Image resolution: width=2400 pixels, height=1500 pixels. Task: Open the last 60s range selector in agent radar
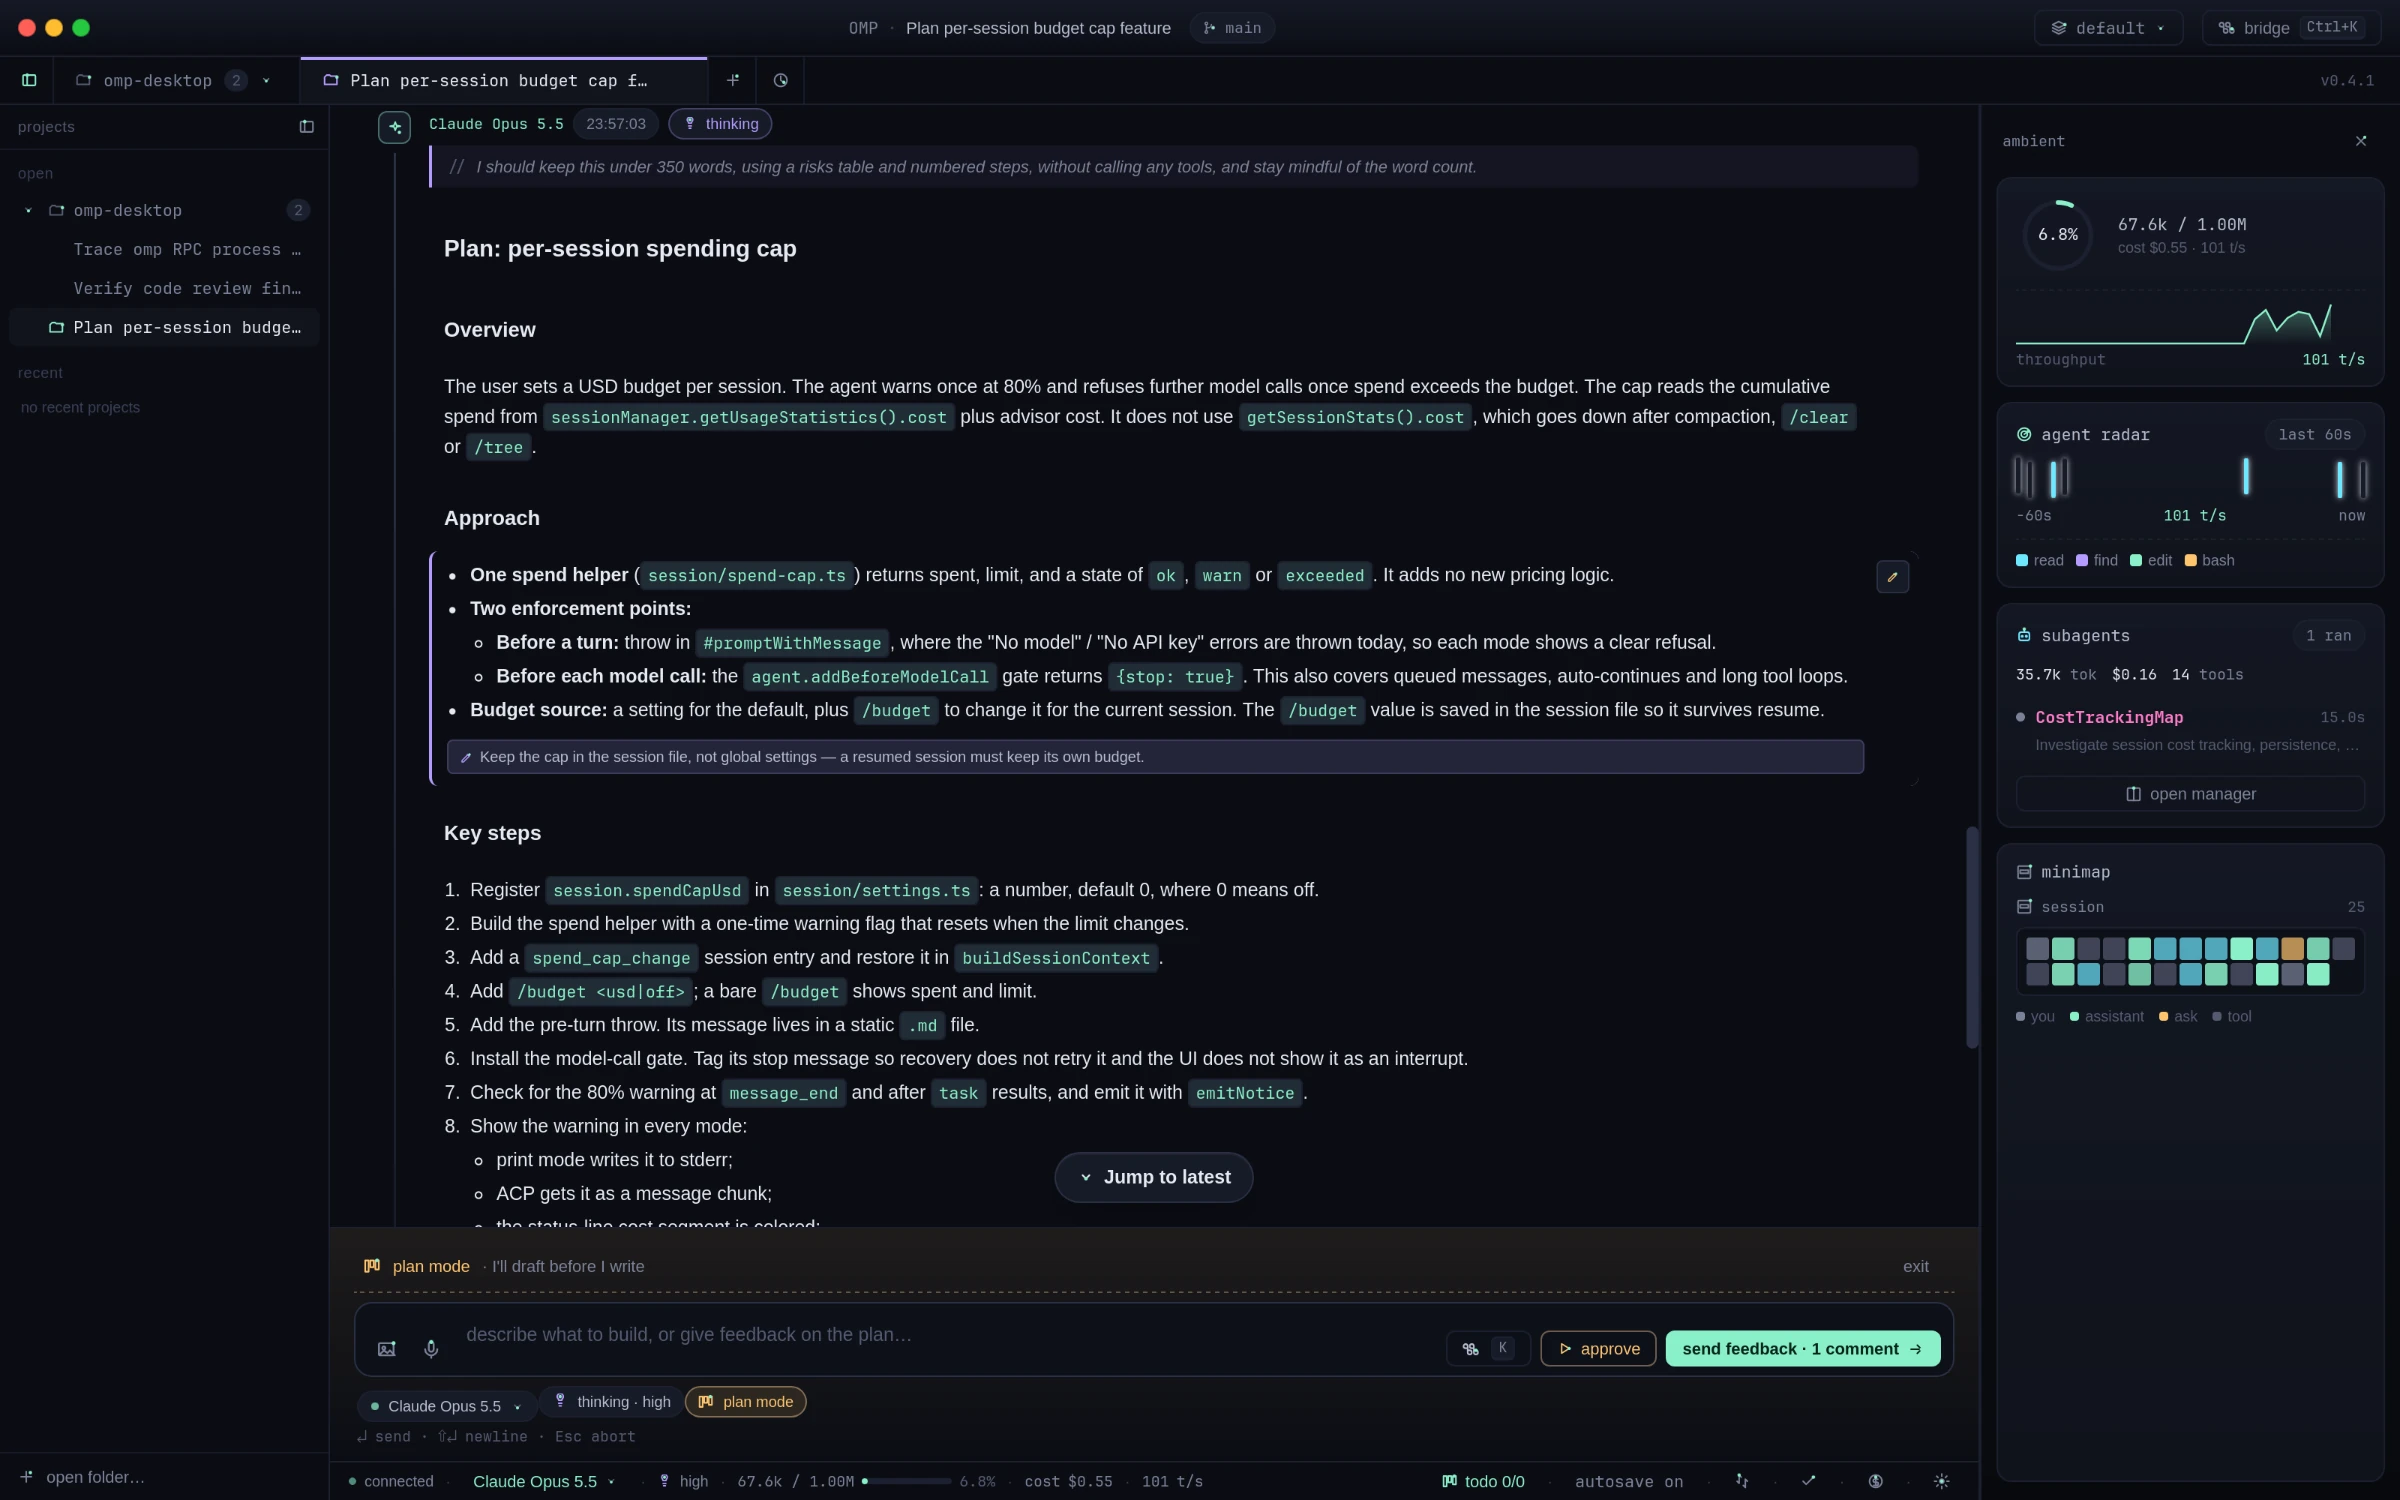2314,434
